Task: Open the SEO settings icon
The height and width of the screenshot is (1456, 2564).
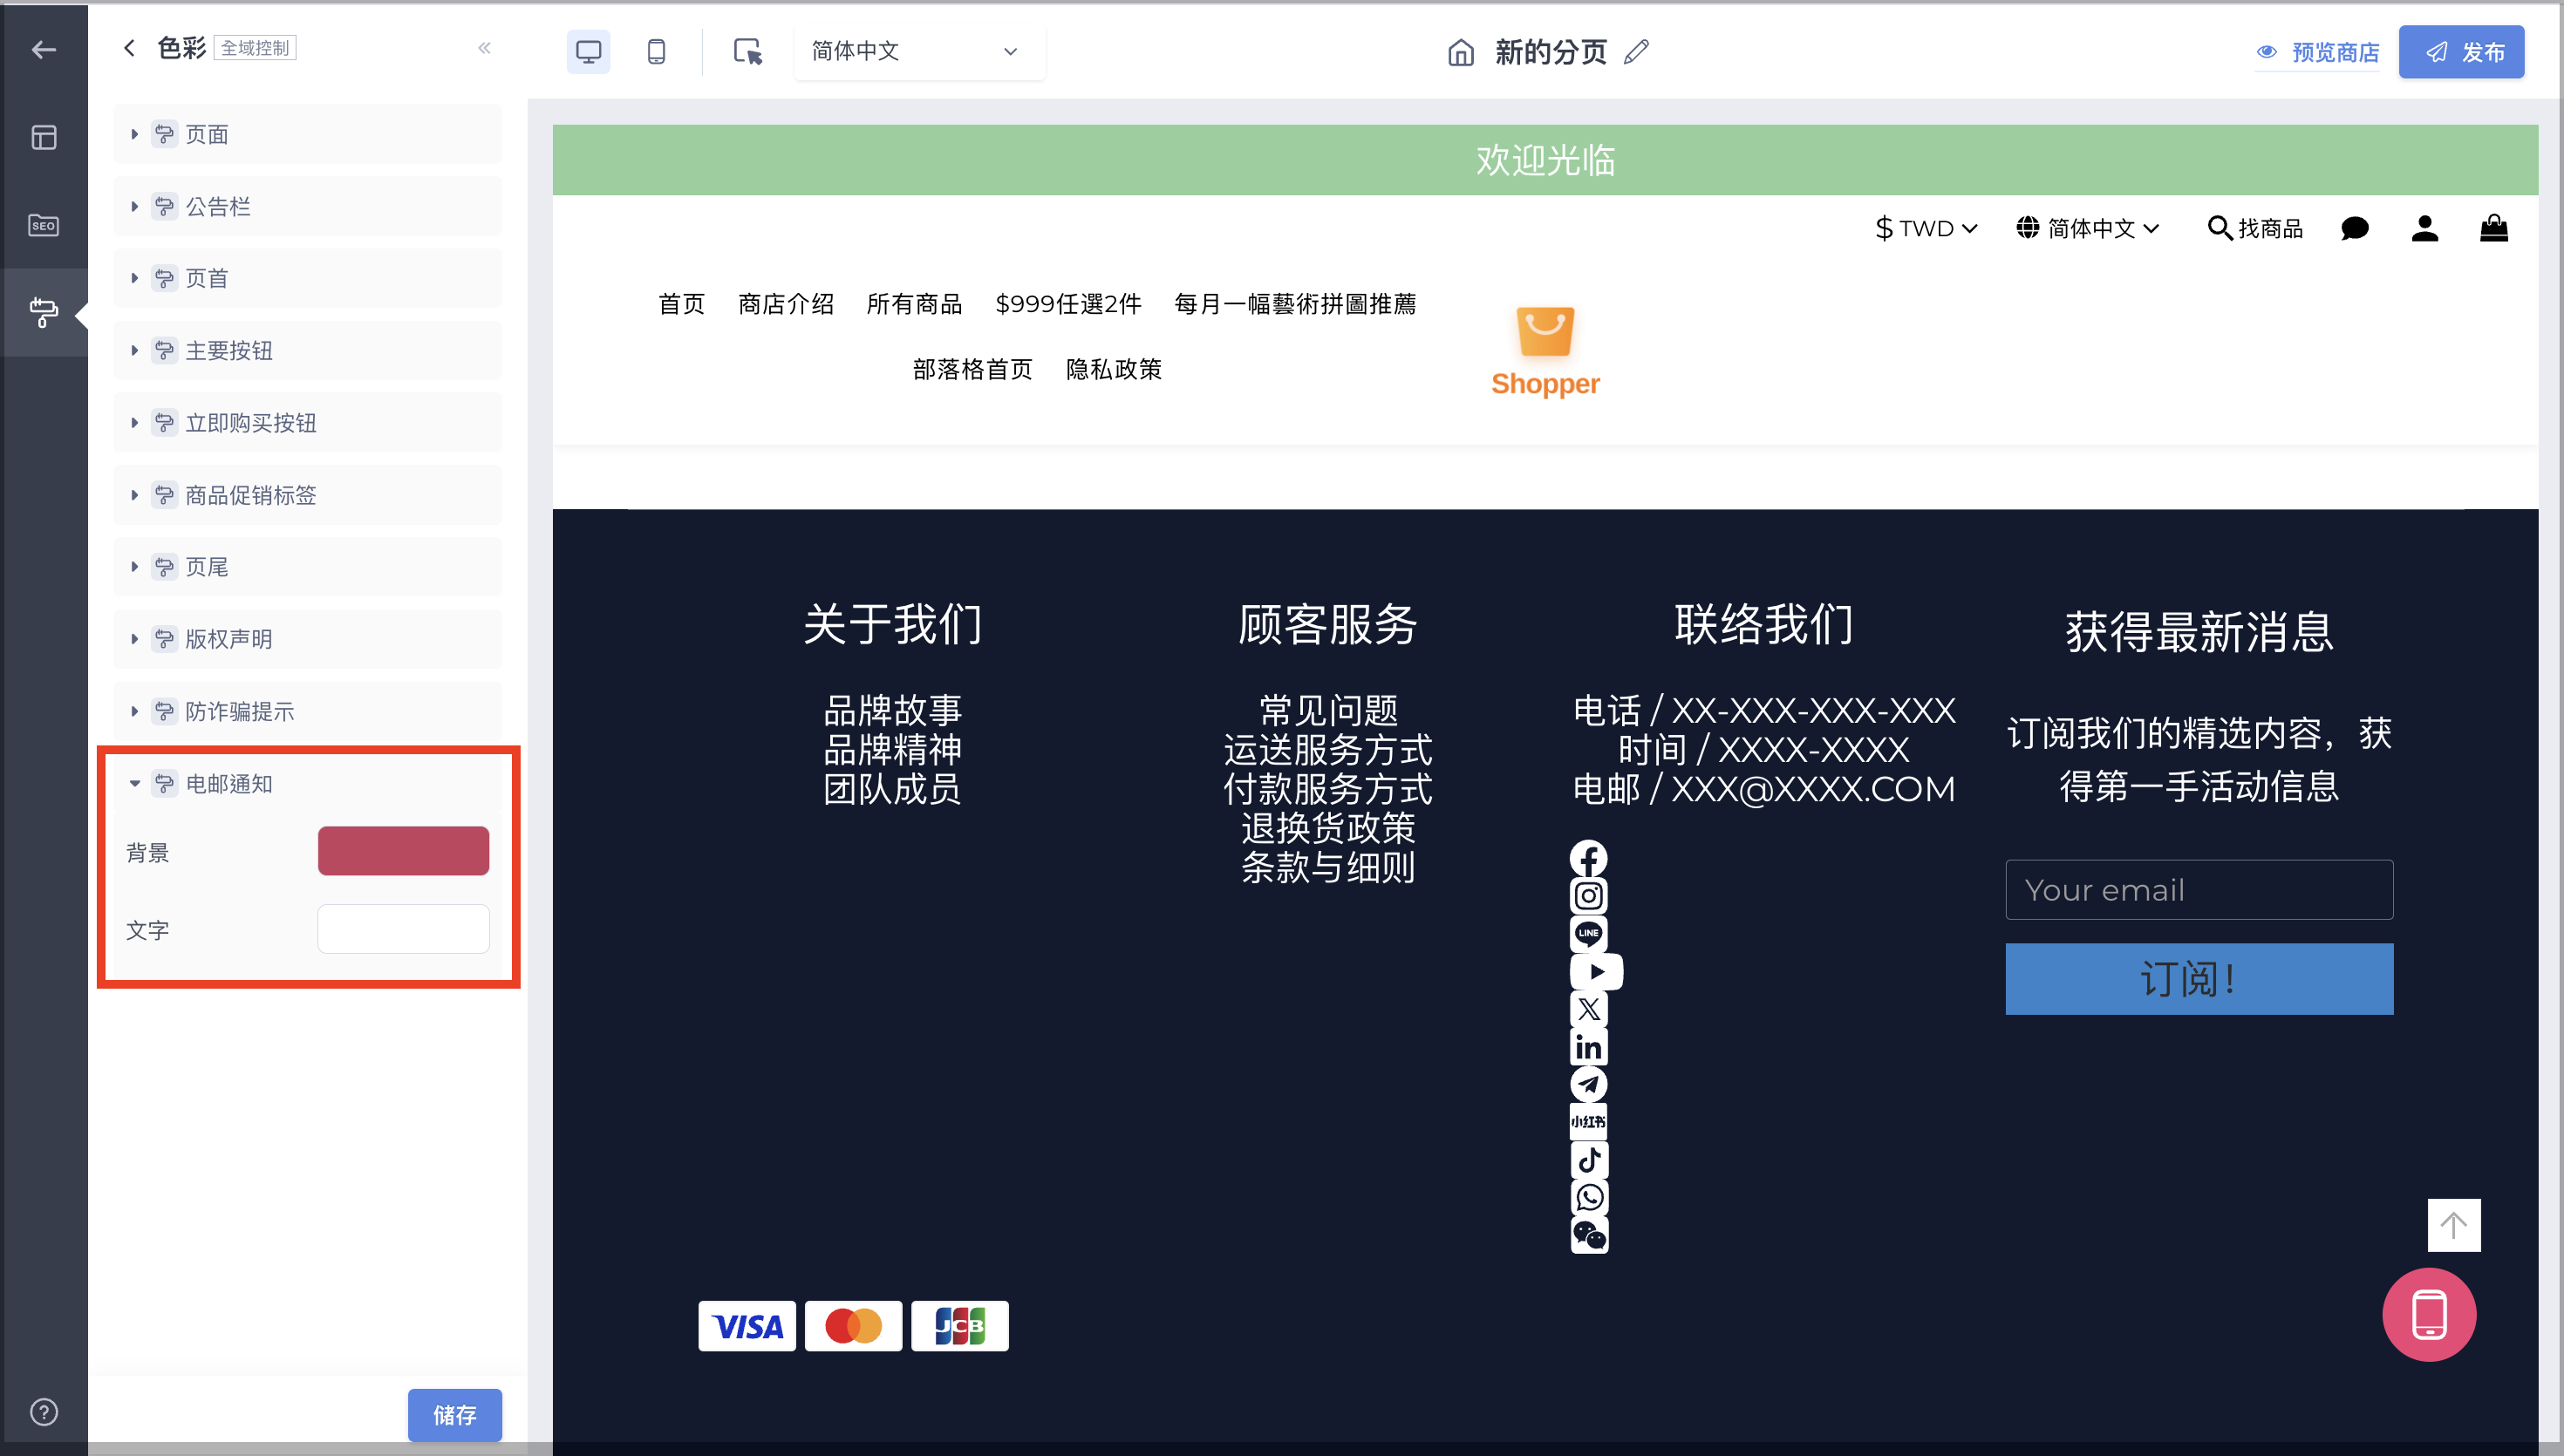Action: (43, 225)
